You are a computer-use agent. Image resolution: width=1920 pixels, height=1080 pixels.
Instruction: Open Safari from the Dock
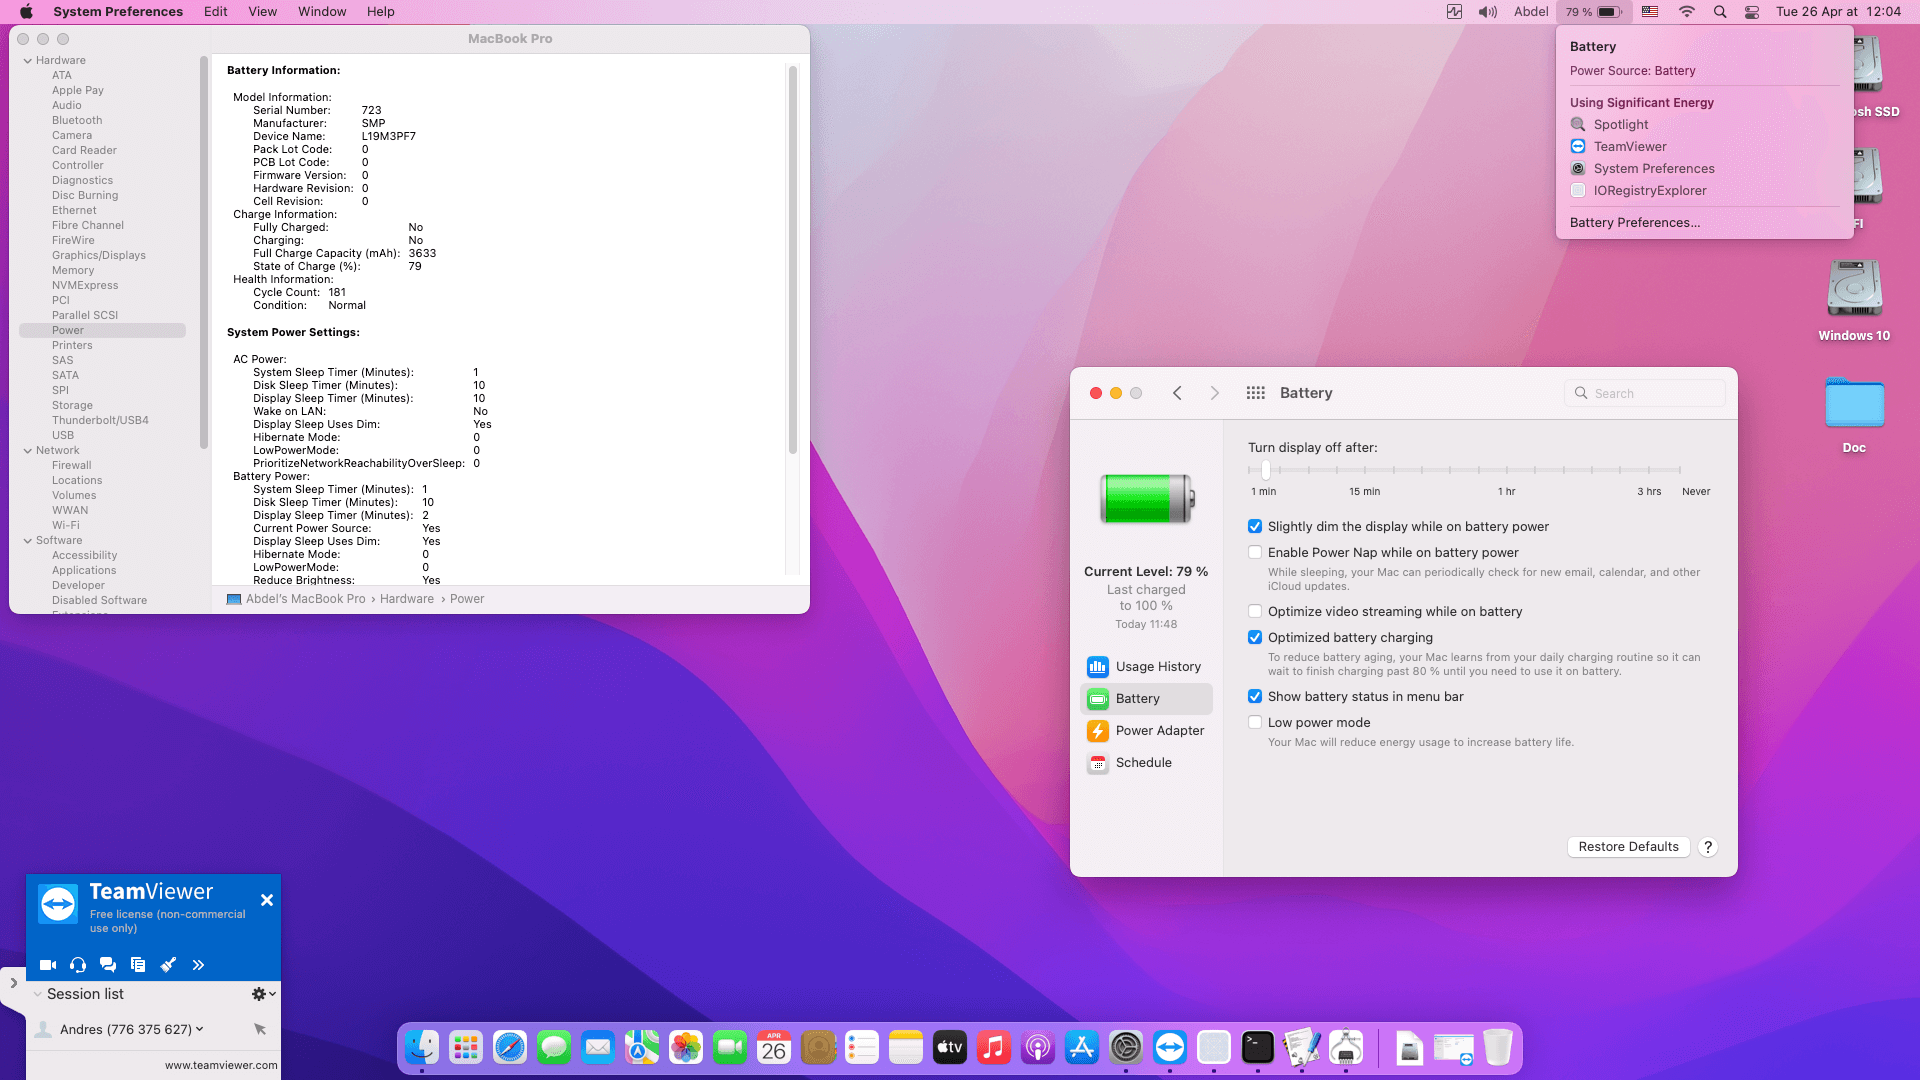click(x=510, y=1048)
